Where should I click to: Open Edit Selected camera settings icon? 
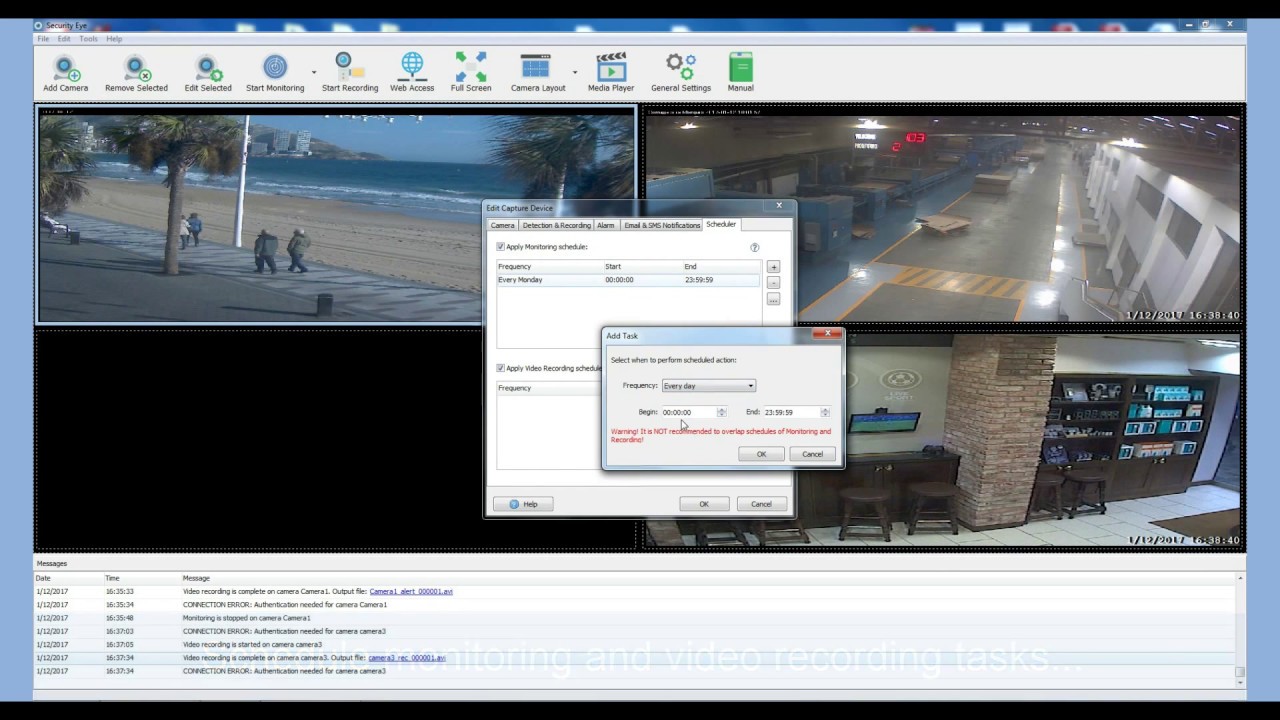(x=208, y=68)
